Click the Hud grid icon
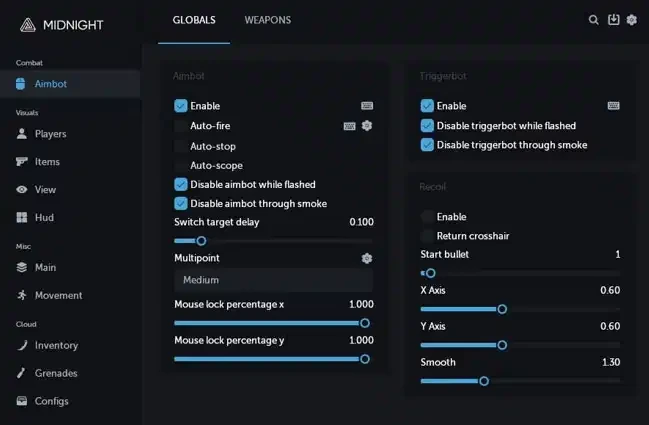 coord(22,217)
